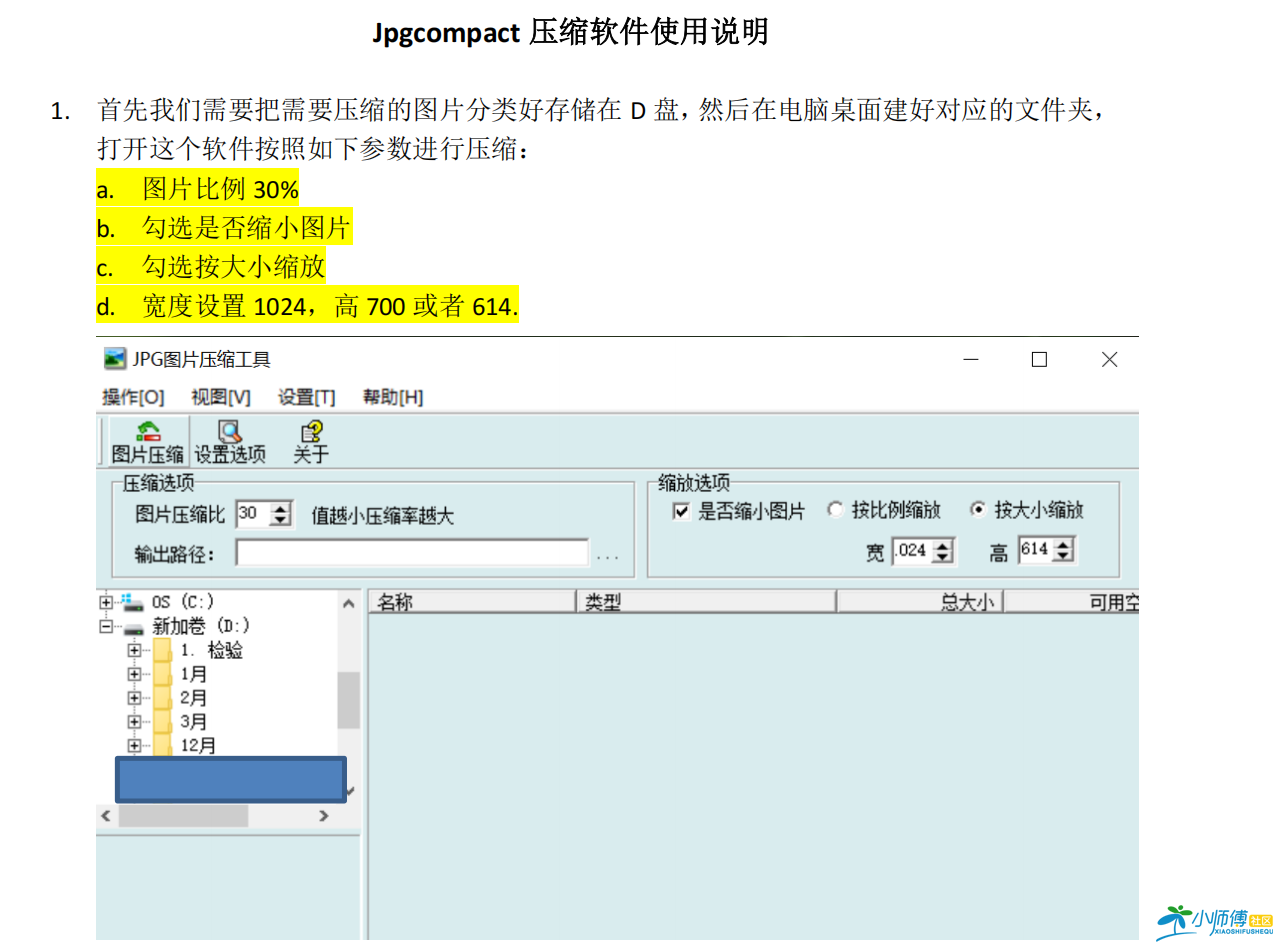
Task: Toggle the 是否缩小图片 checkbox
Action: pos(681,510)
